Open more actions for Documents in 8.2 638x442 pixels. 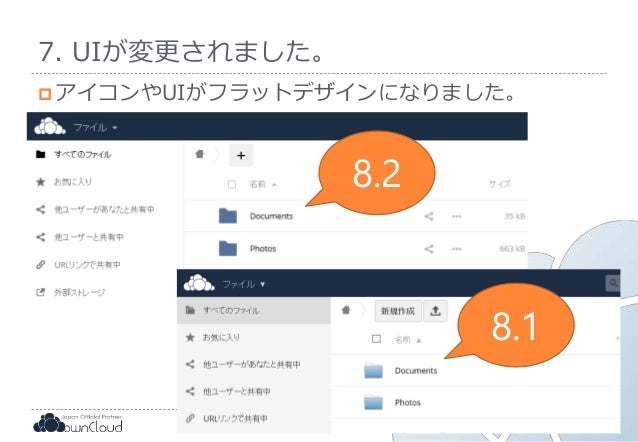coord(457,216)
